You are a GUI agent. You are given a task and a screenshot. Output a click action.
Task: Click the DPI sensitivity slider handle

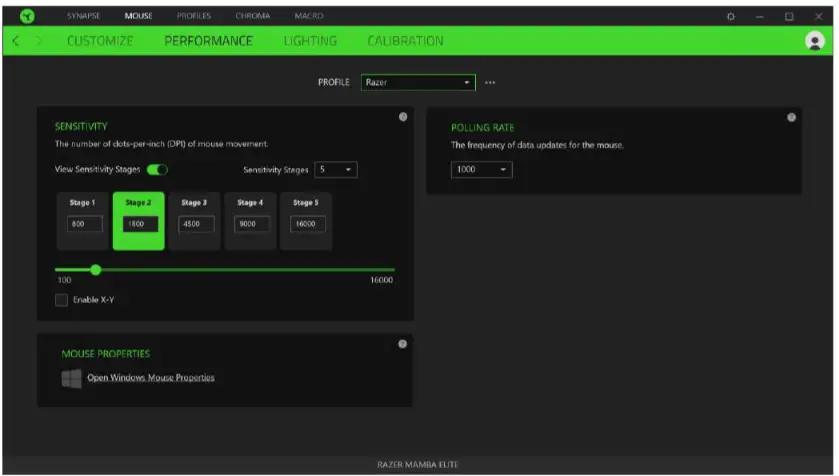(96, 270)
